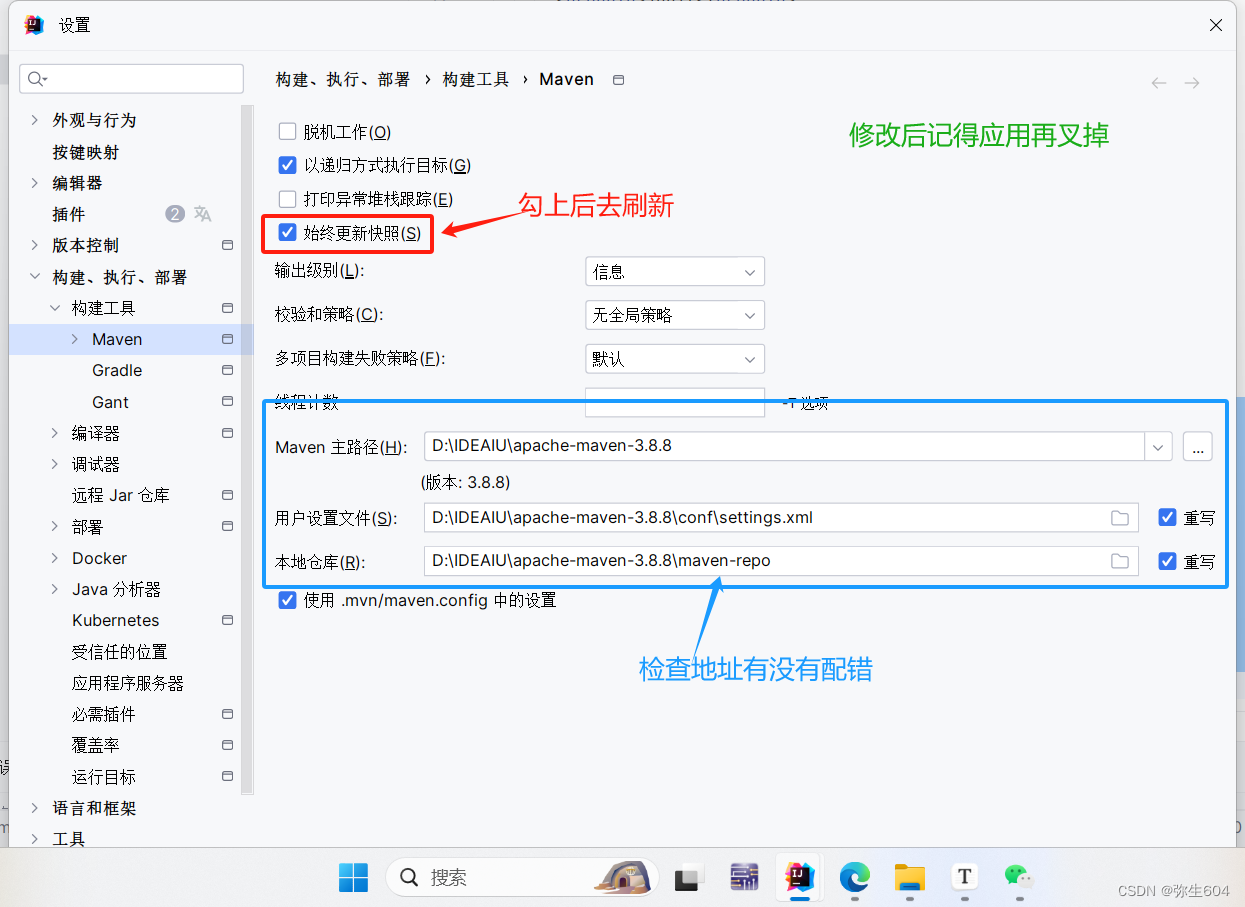This screenshot has height=907, width=1245.
Task: Click the ... browse button for Maven path
Action: point(1198,446)
